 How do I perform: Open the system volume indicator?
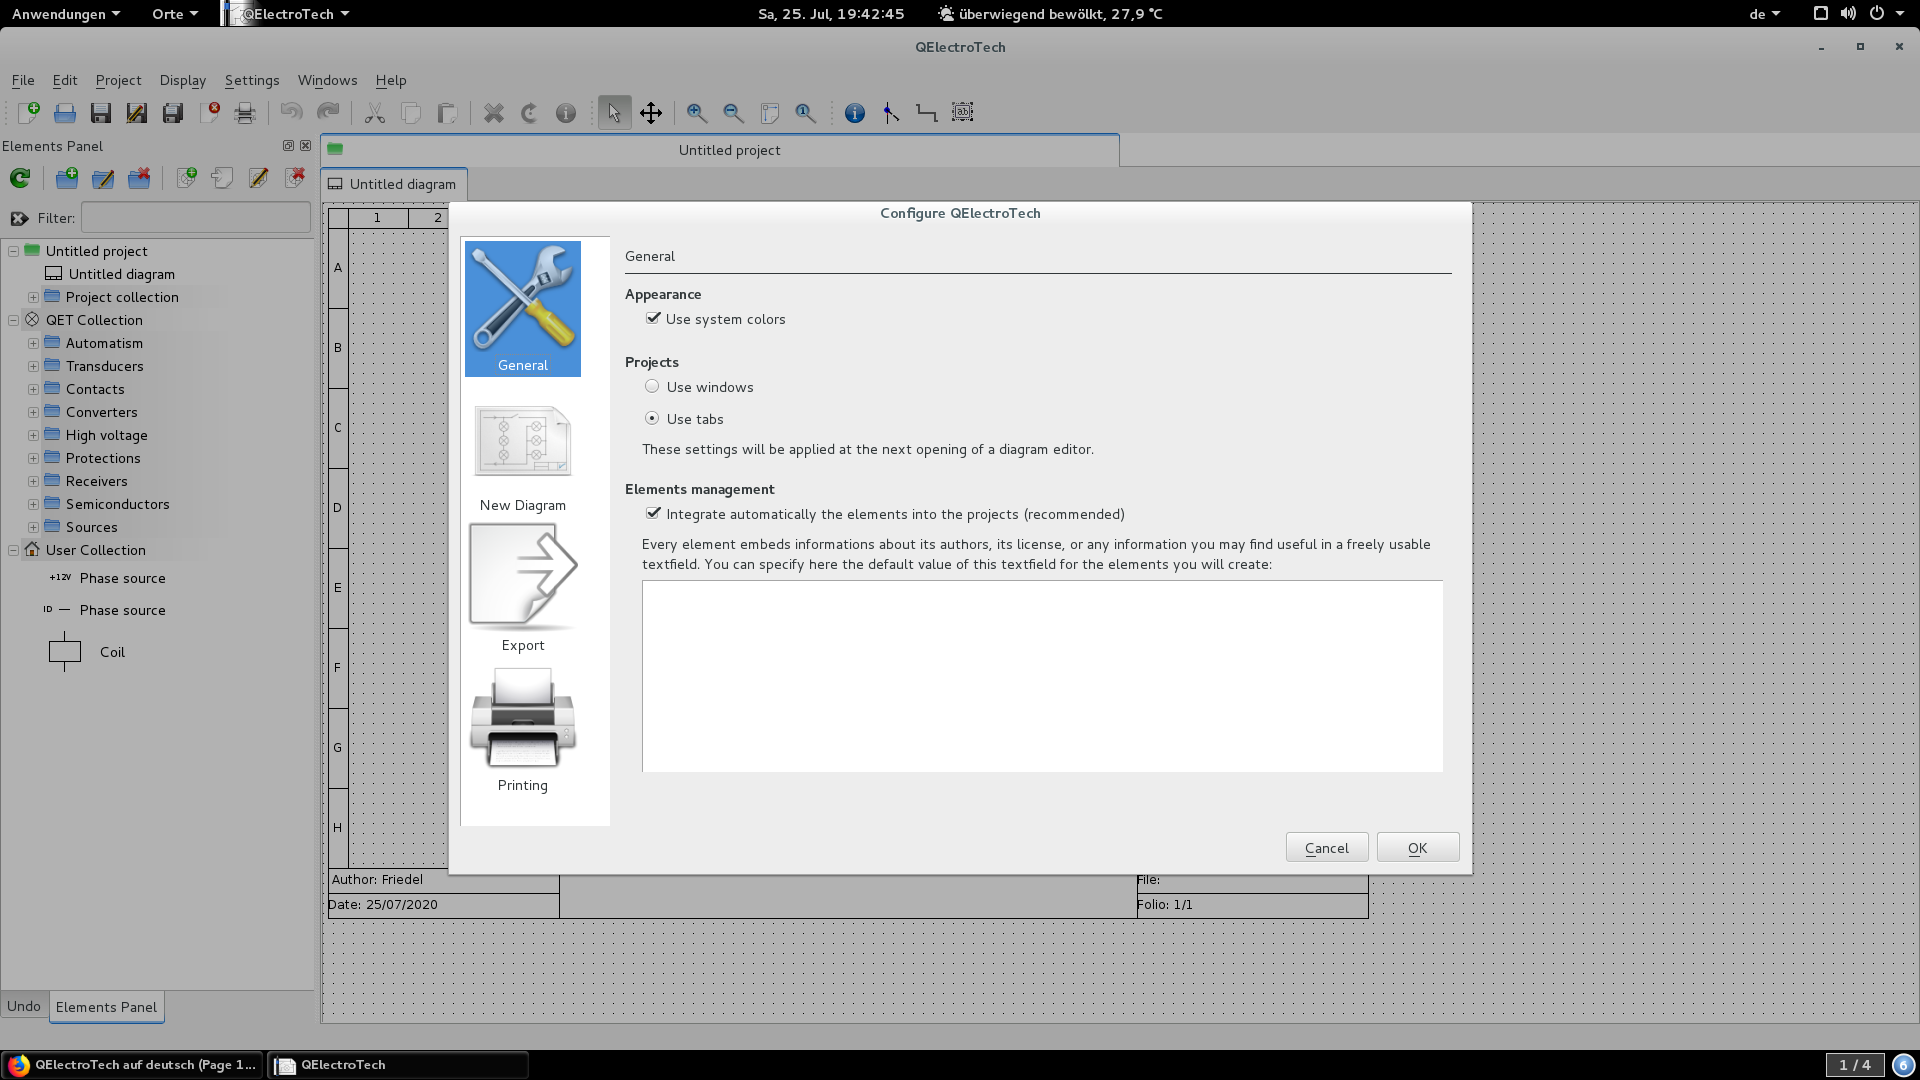[1848, 14]
